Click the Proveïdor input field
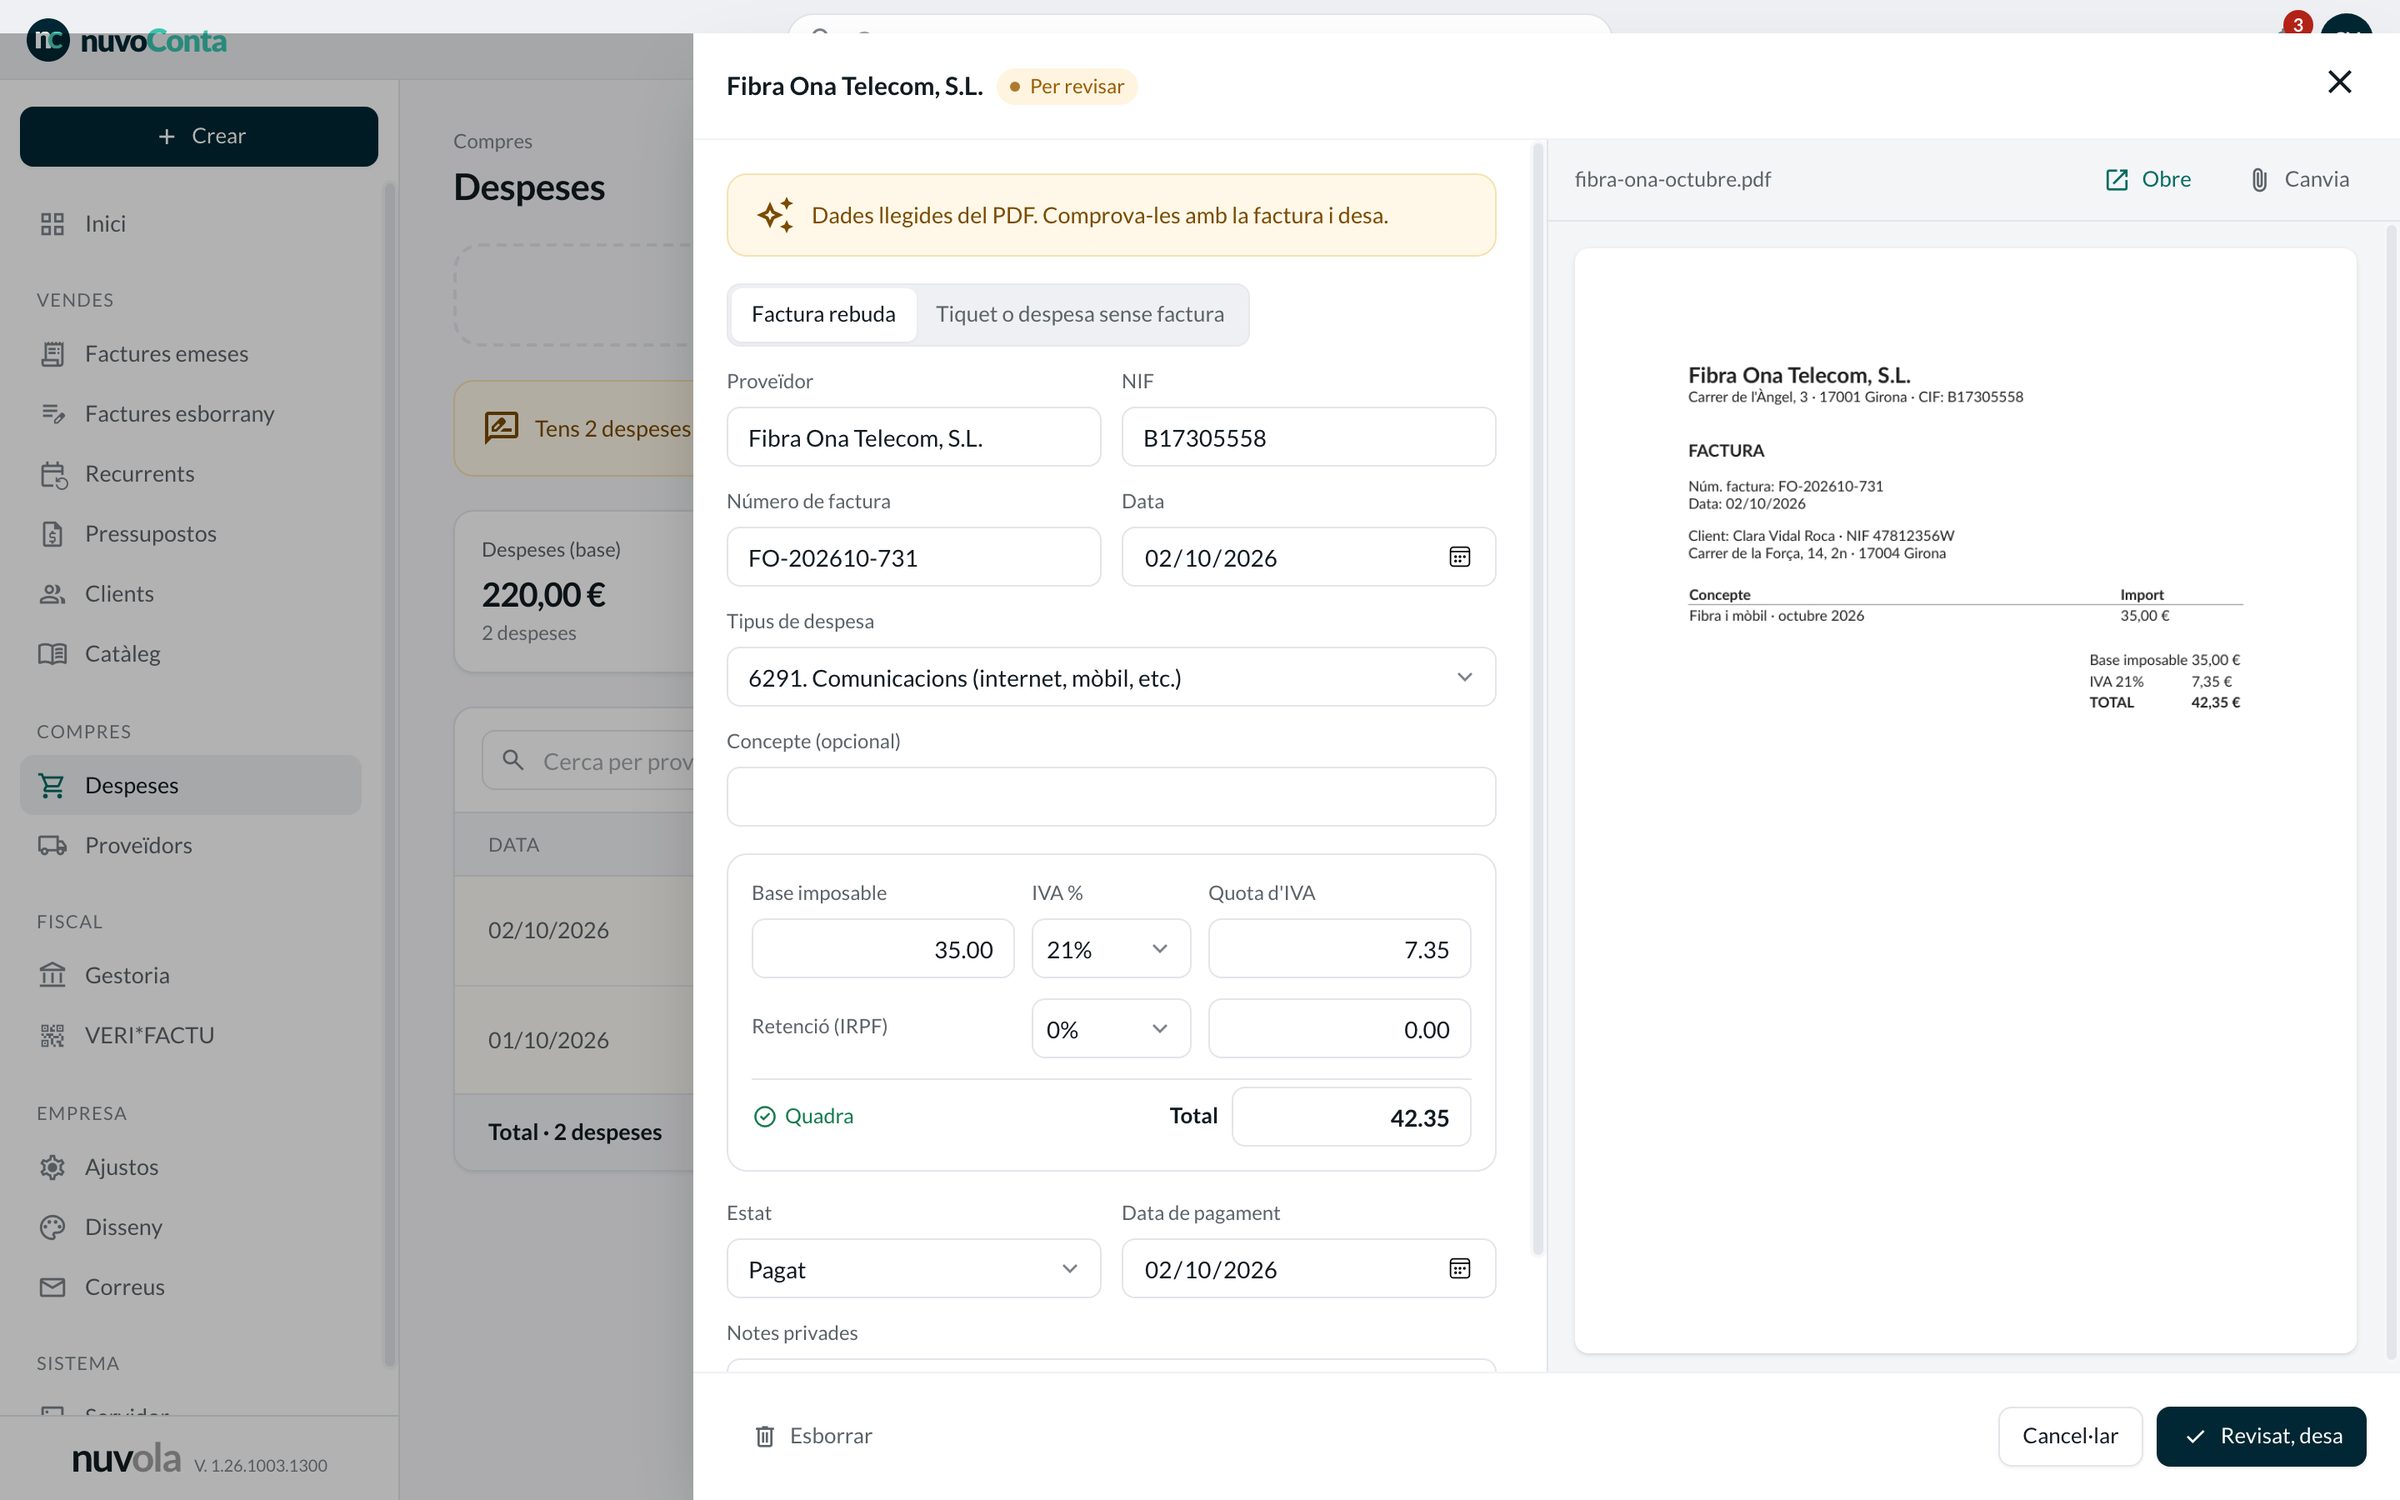The image size is (2400, 1500). coord(913,437)
